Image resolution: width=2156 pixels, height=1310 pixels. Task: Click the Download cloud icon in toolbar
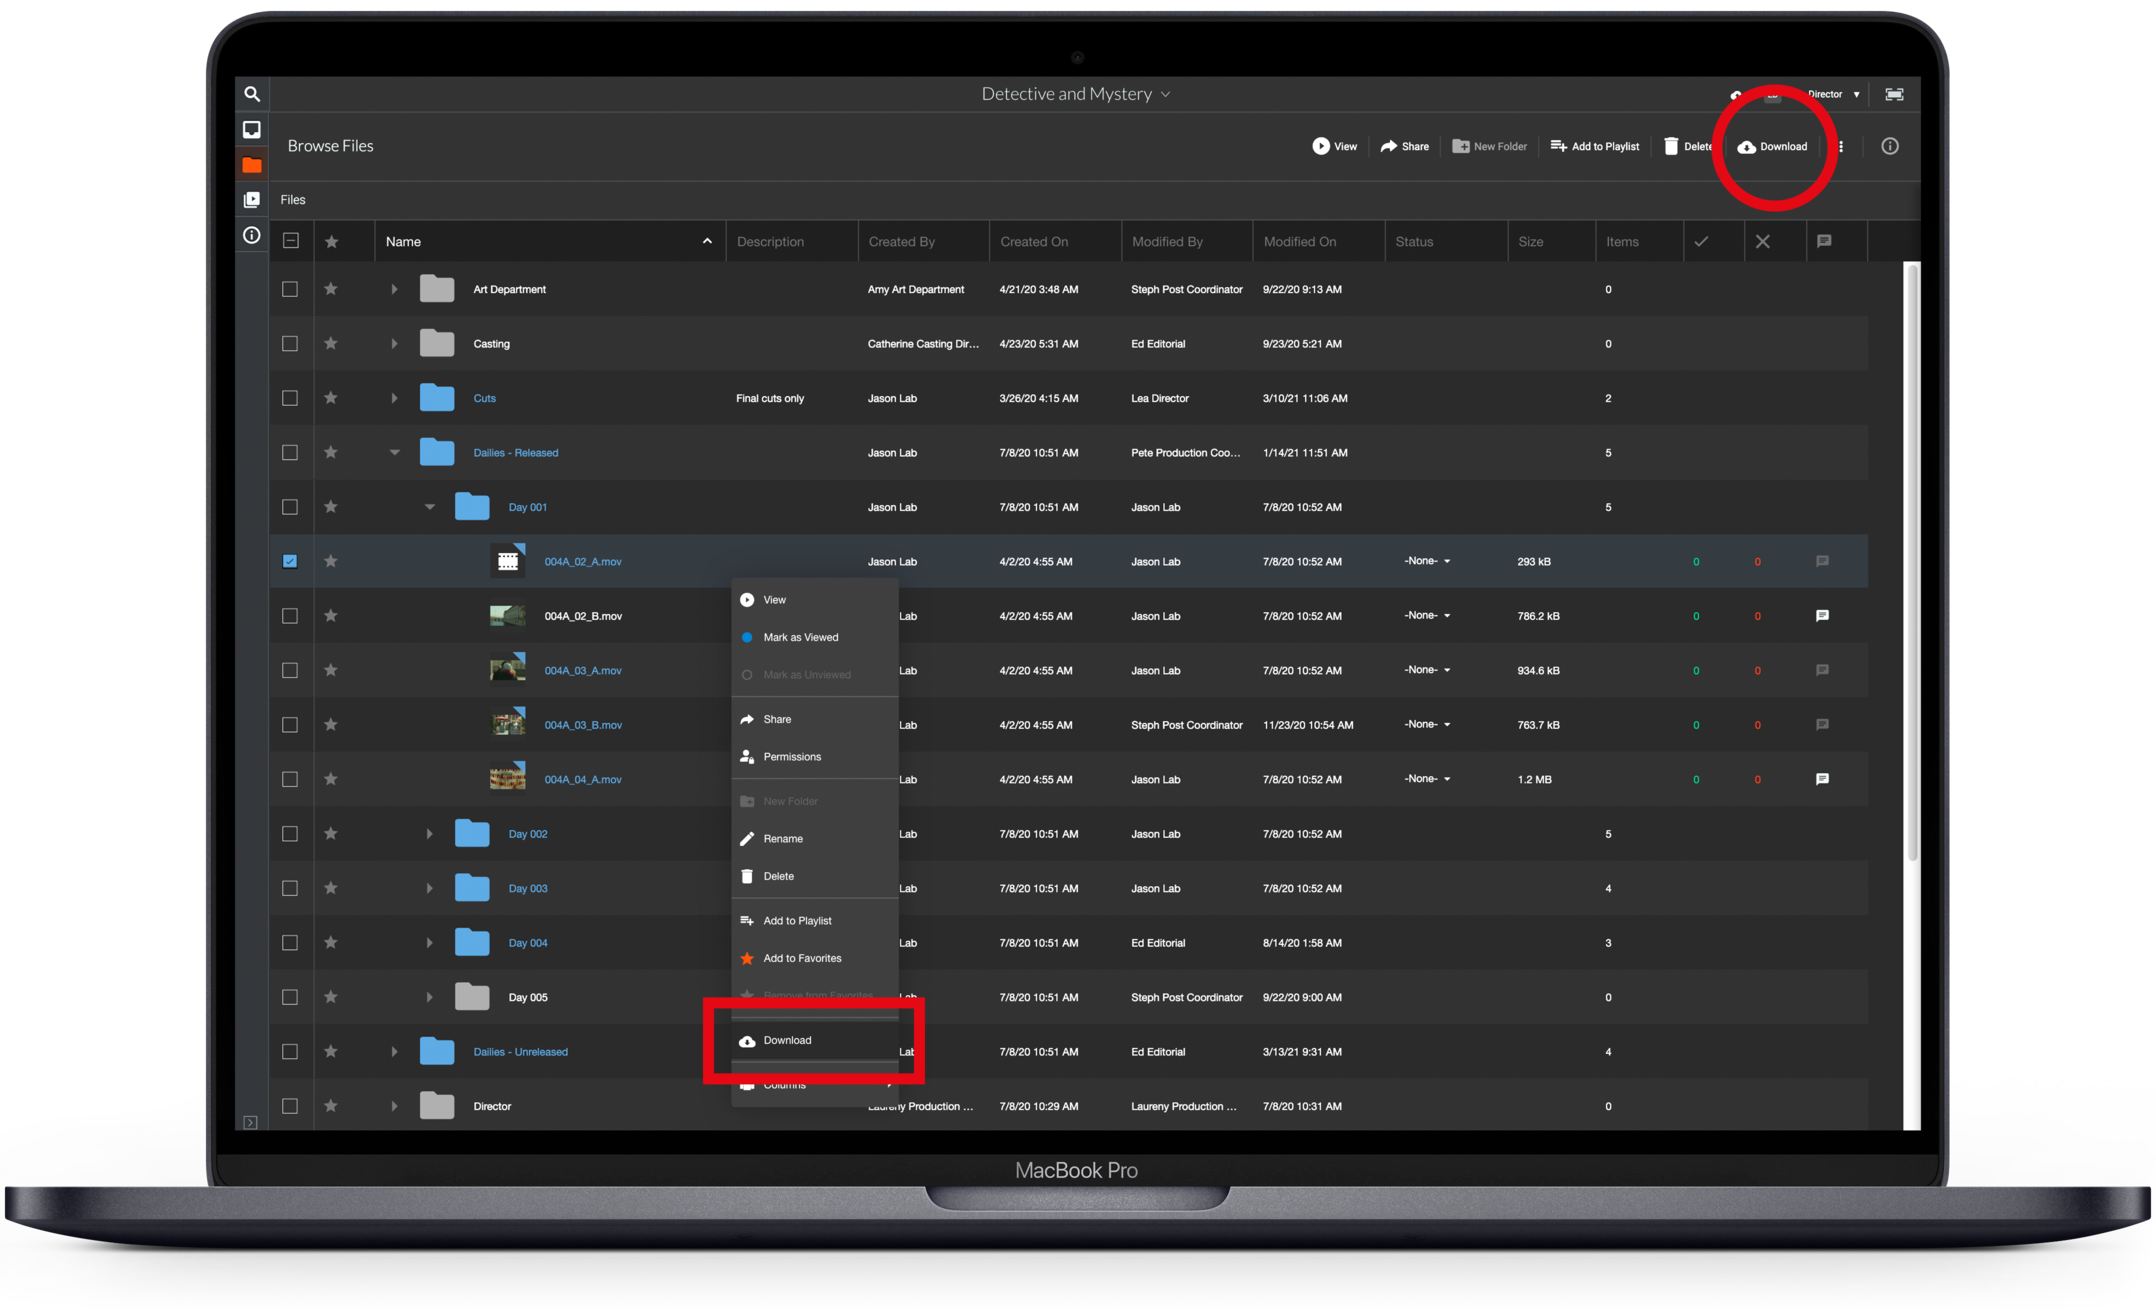(x=1747, y=147)
